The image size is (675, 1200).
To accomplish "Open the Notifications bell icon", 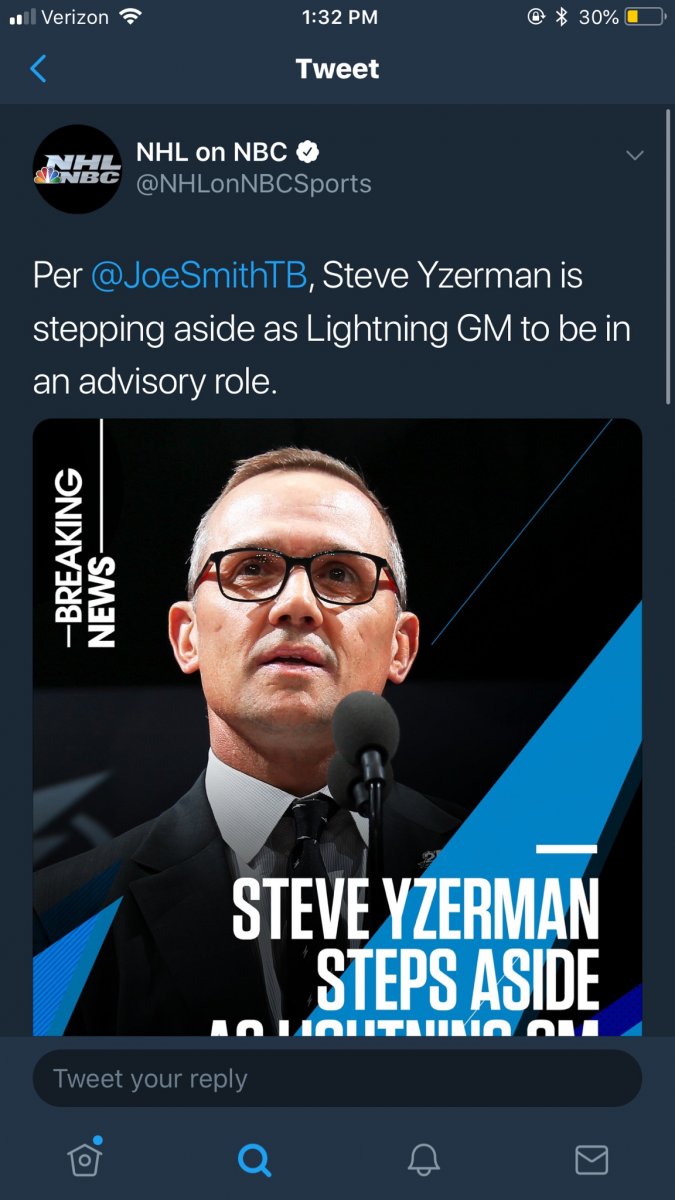I will point(423,1159).
